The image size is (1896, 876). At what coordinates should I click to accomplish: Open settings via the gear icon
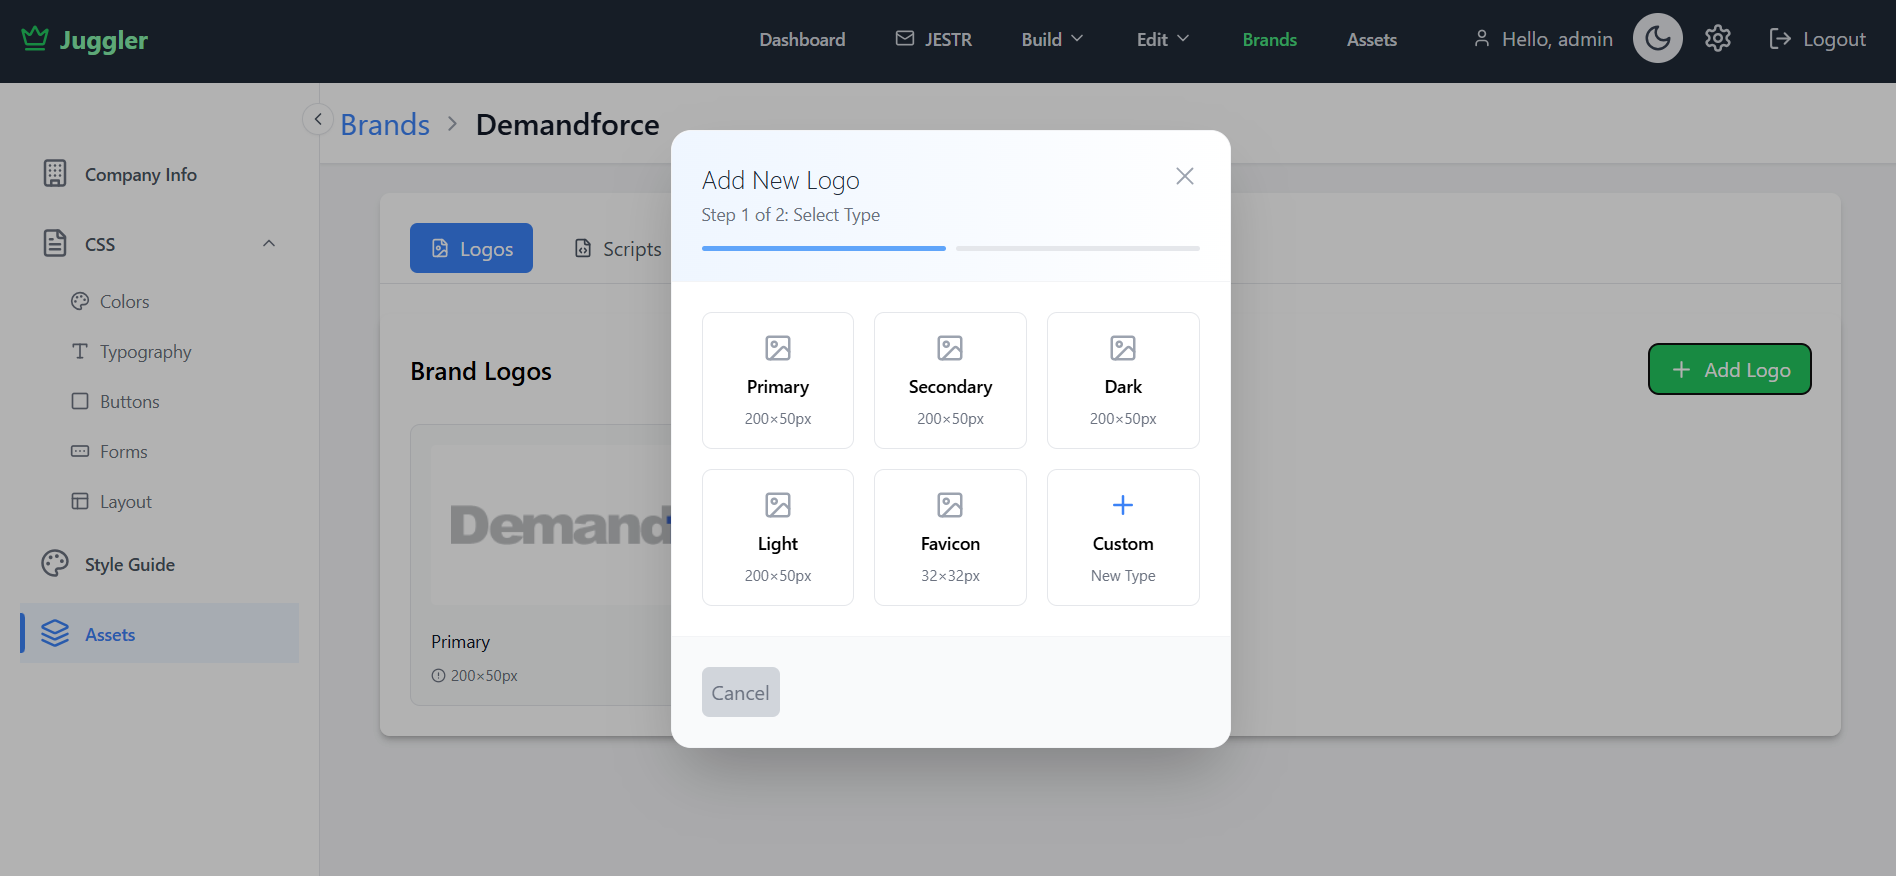coord(1717,39)
